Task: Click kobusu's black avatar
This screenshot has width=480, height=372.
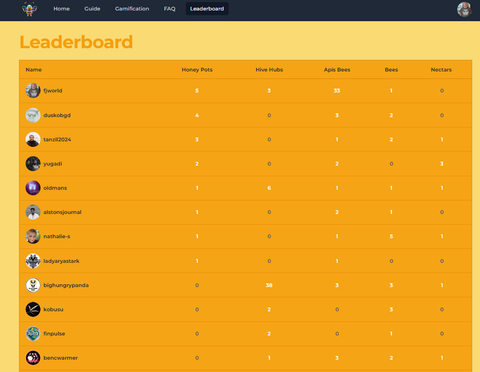Action: tap(33, 309)
